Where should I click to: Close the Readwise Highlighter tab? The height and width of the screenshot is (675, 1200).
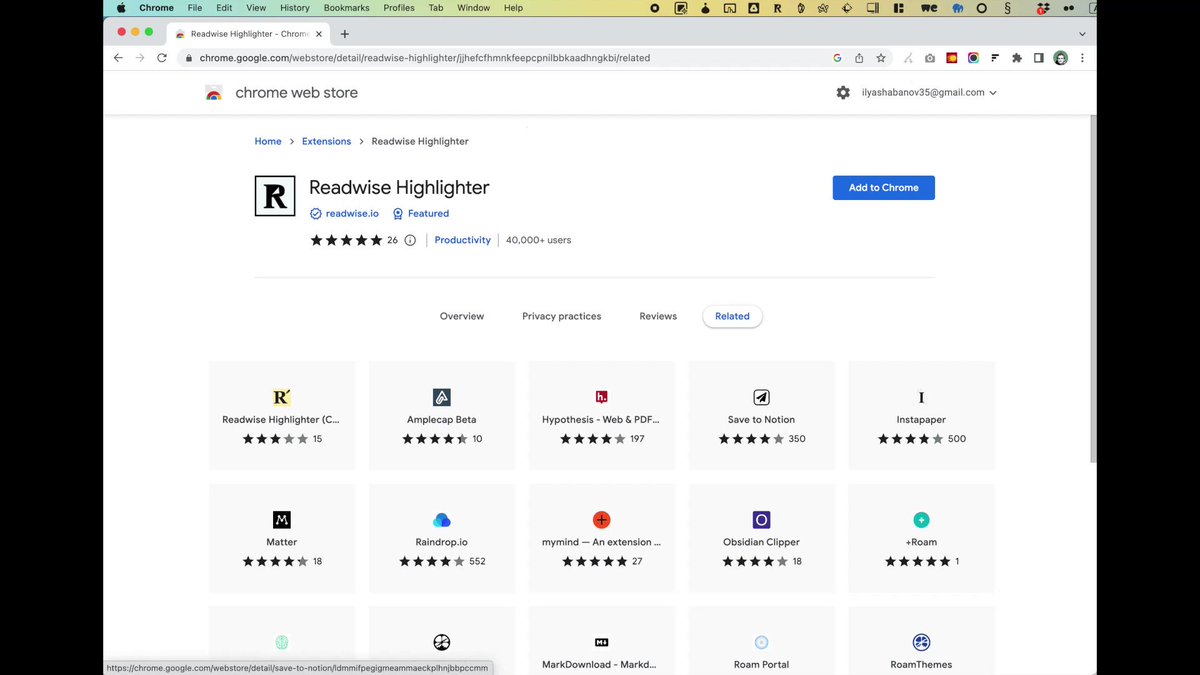click(319, 33)
